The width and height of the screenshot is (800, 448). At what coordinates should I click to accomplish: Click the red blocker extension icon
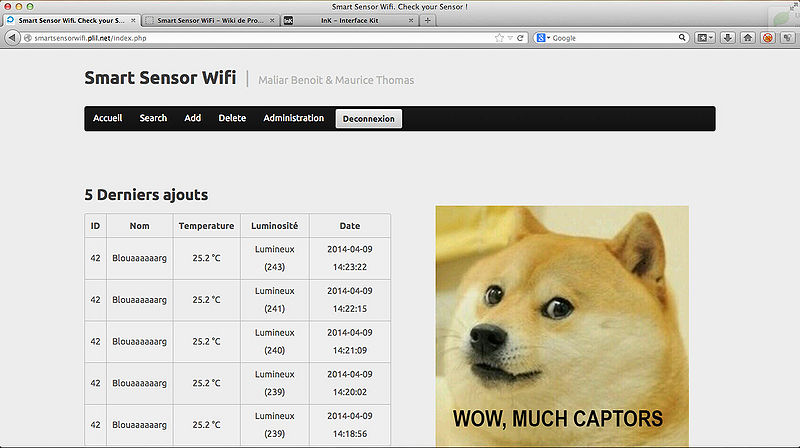[x=767, y=38]
